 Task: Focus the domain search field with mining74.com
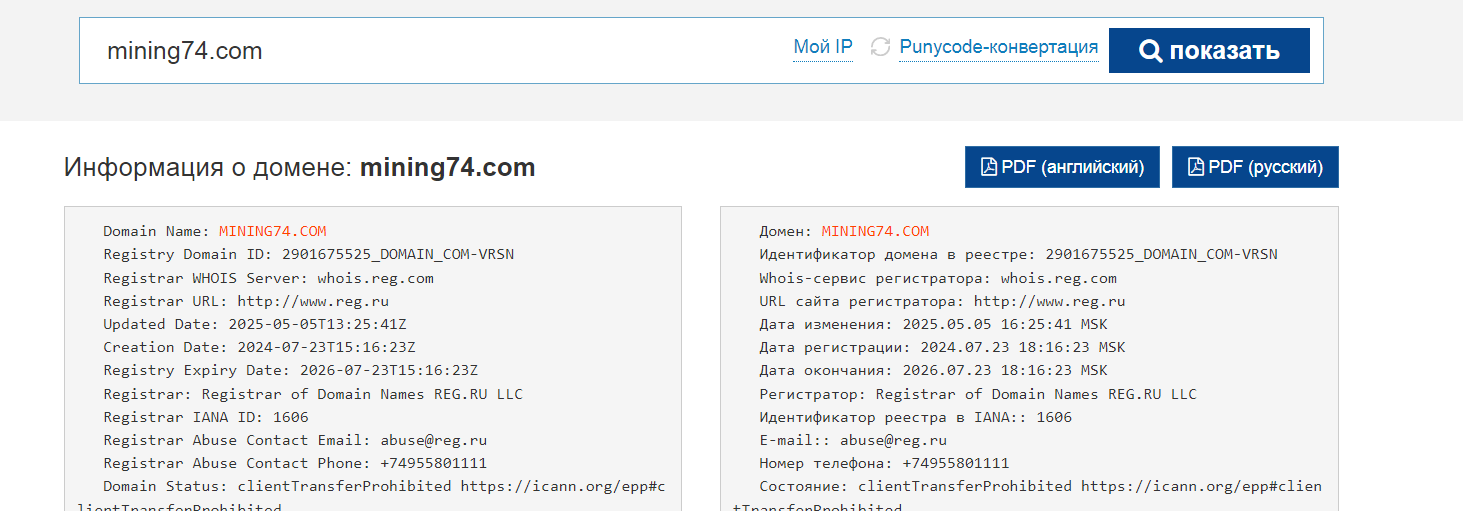coord(430,51)
